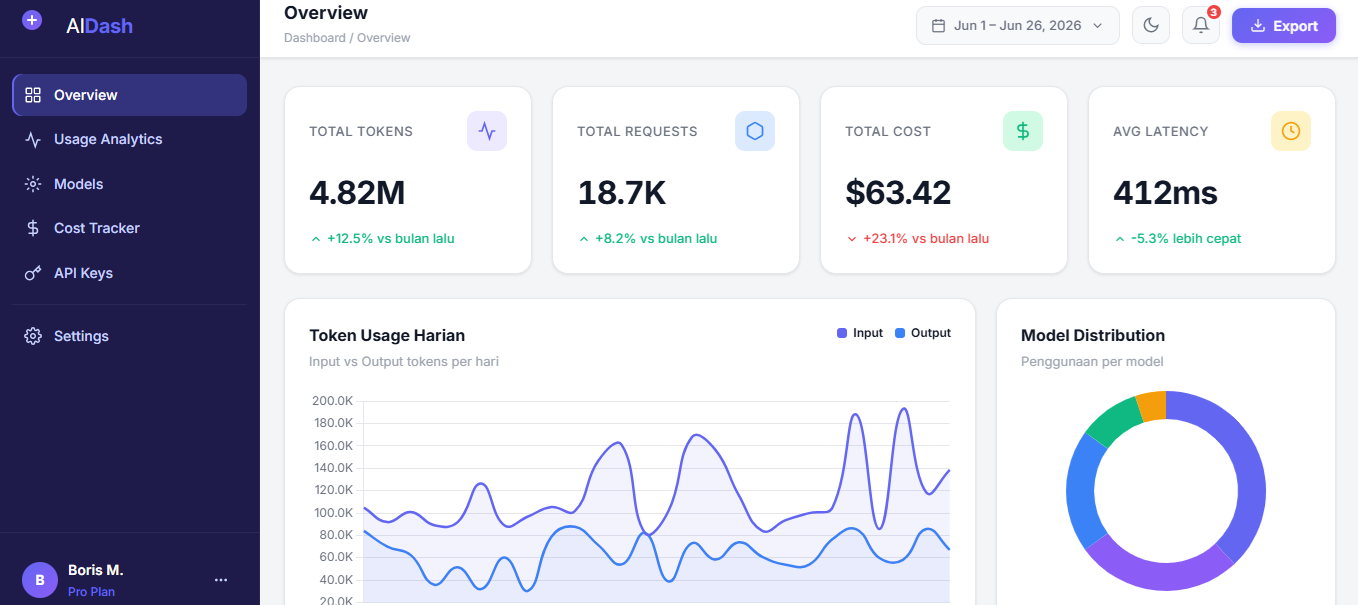Click the download icon on Export button
Image resolution: width=1358 pixels, height=605 pixels.
click(x=1258, y=26)
